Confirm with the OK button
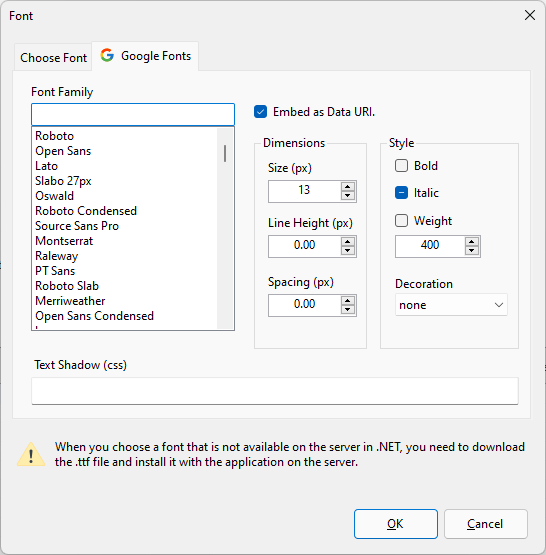The height and width of the screenshot is (555, 546). click(x=396, y=524)
